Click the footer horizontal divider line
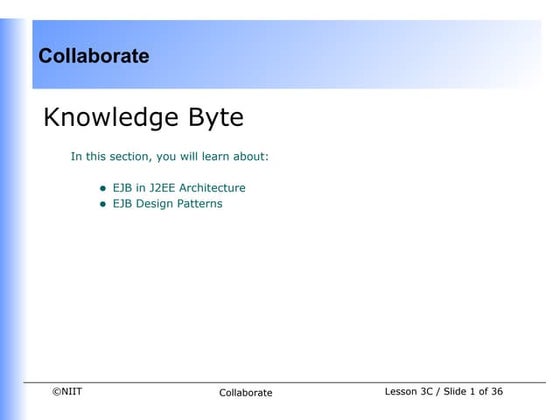This screenshot has height=420, width=560. [x=285, y=382]
